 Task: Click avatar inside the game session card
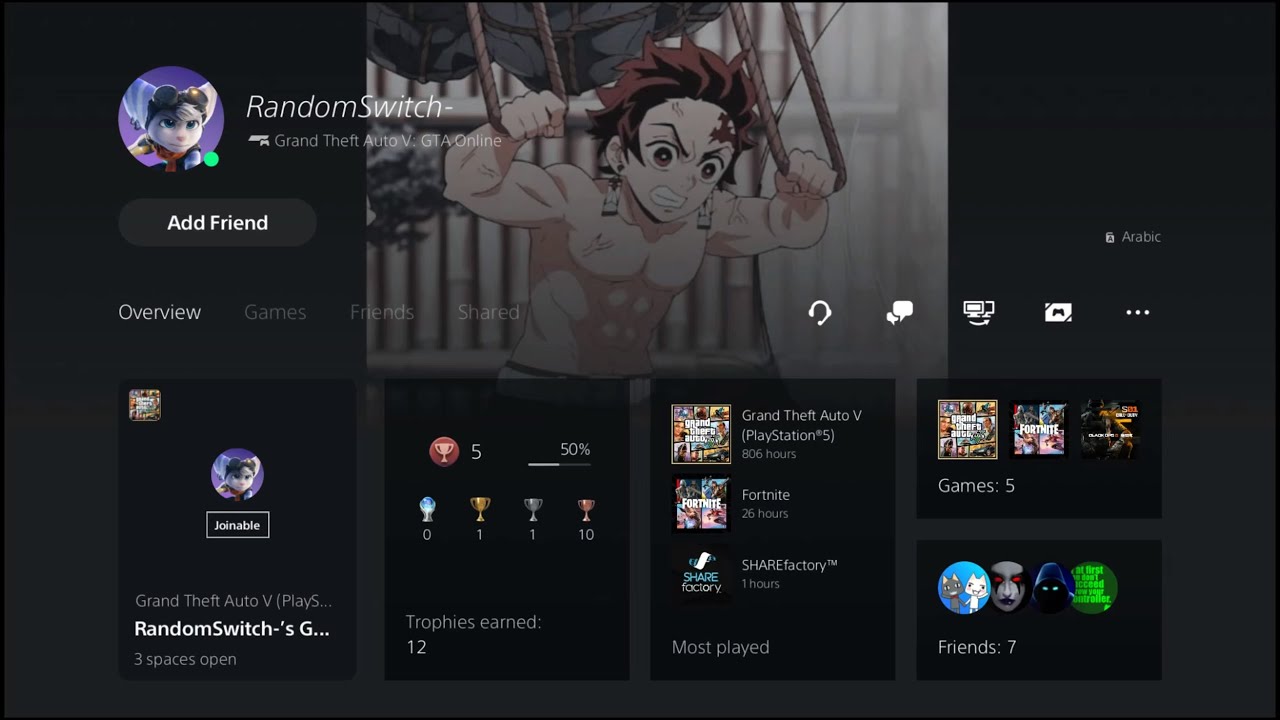tap(237, 475)
